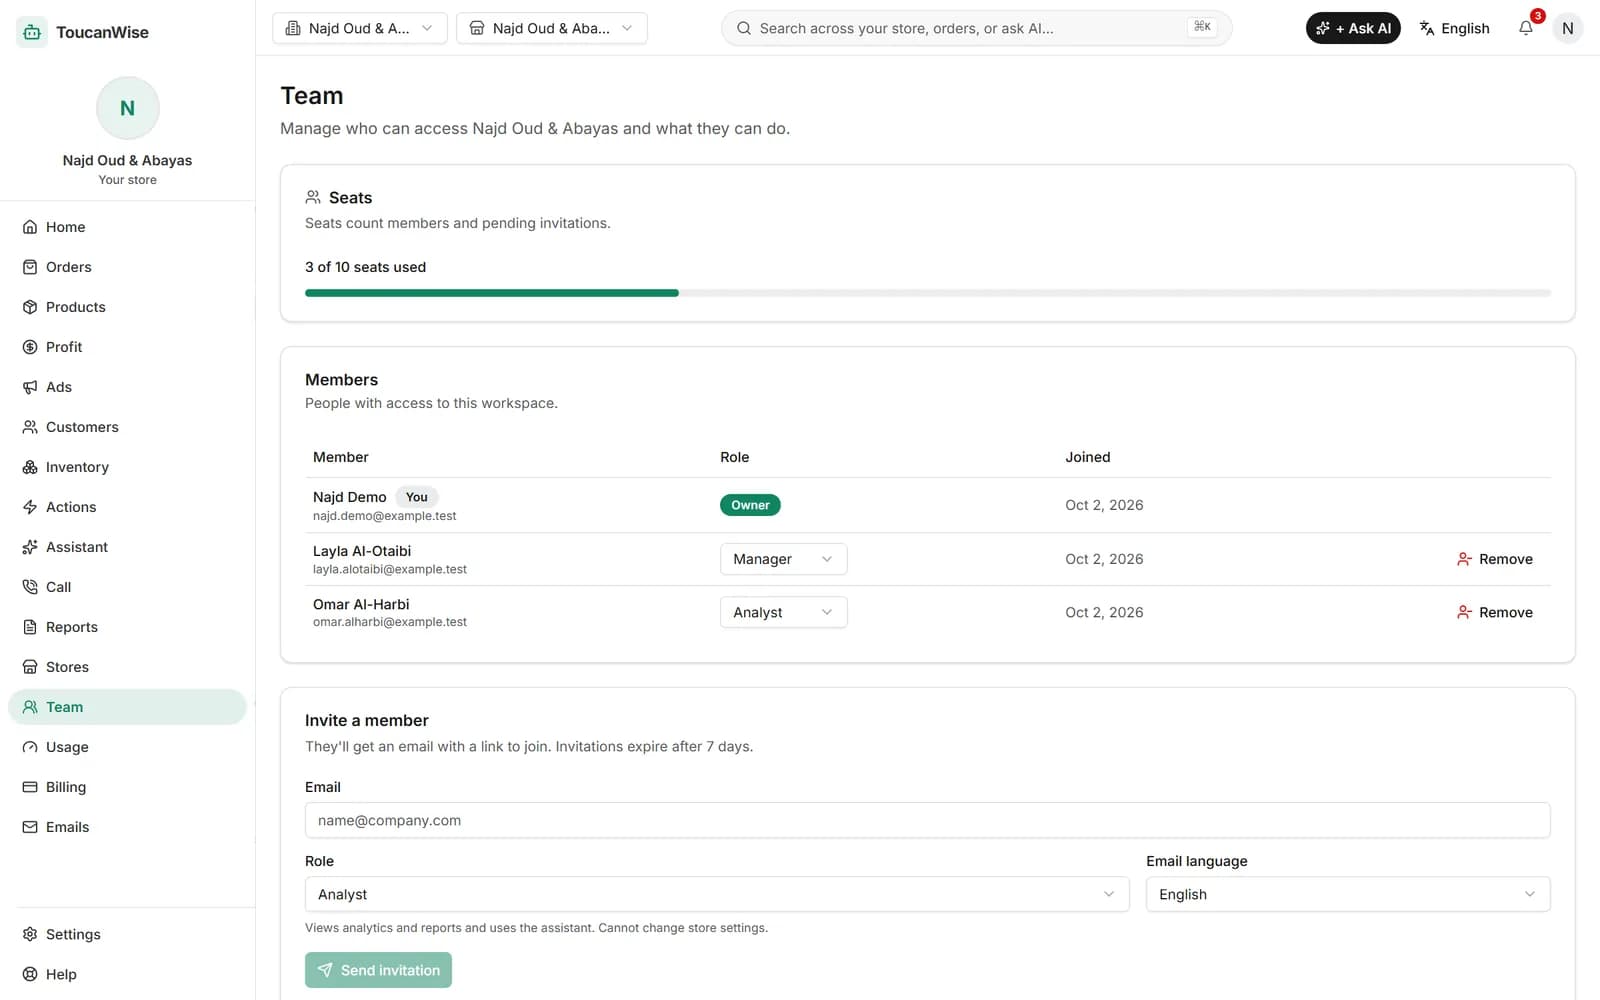The height and width of the screenshot is (1000, 1600).
Task: Go to the Inventory page
Action: pyautogui.click(x=127, y=467)
